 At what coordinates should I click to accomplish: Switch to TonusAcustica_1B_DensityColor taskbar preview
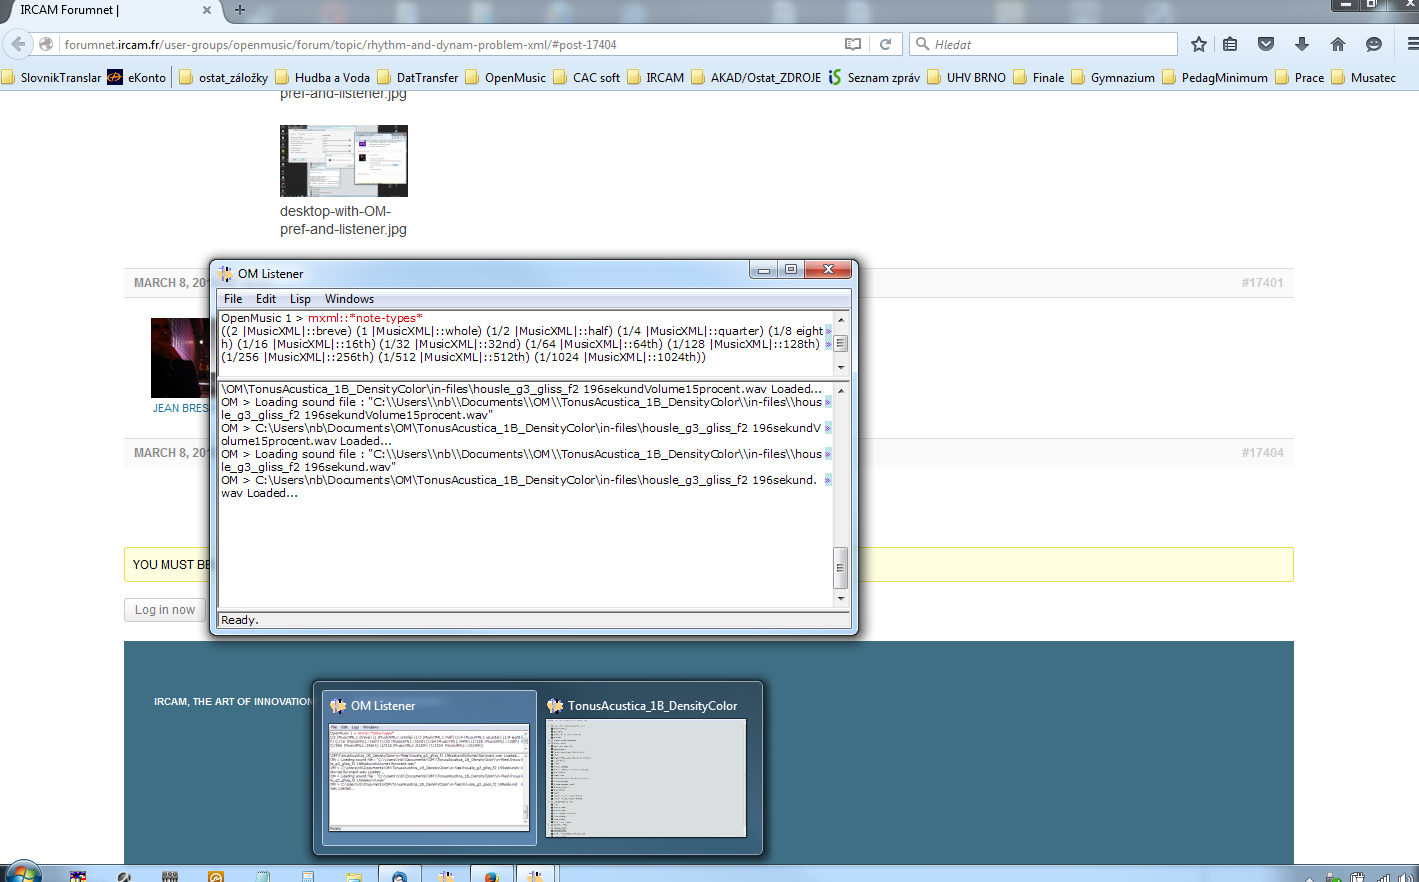pyautogui.click(x=646, y=768)
